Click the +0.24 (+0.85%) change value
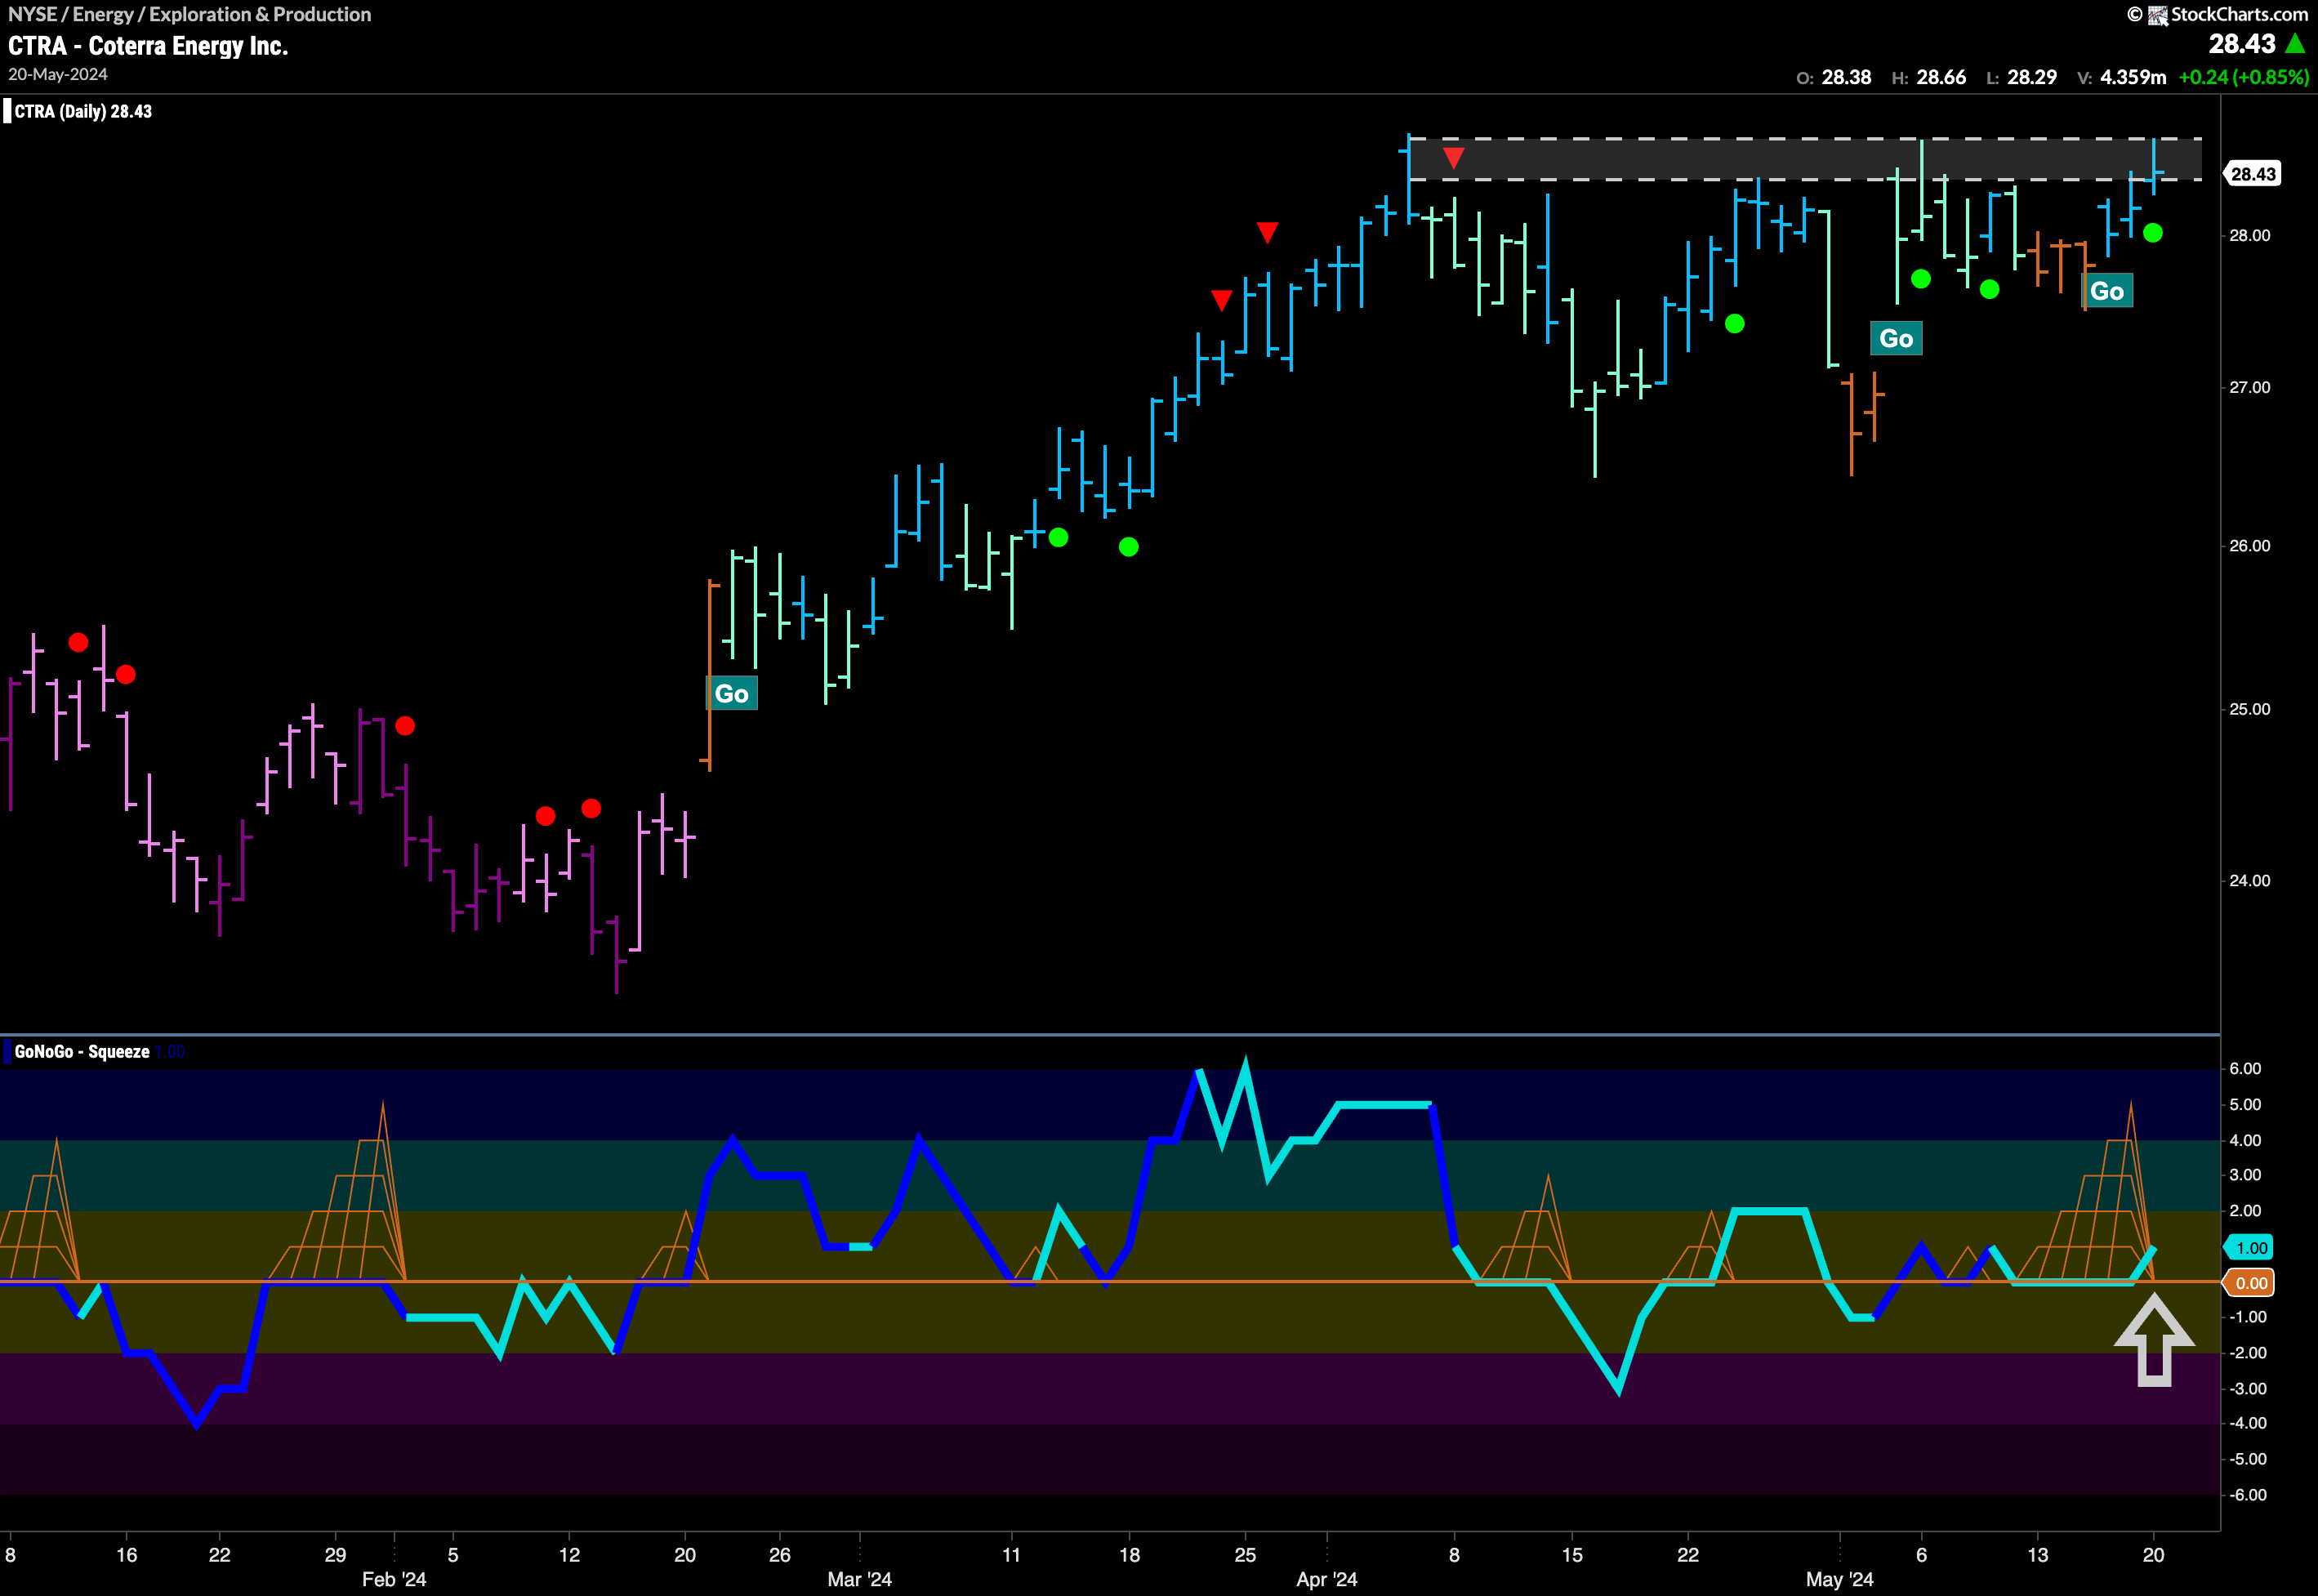Viewport: 2318px width, 1596px height. coord(2244,77)
